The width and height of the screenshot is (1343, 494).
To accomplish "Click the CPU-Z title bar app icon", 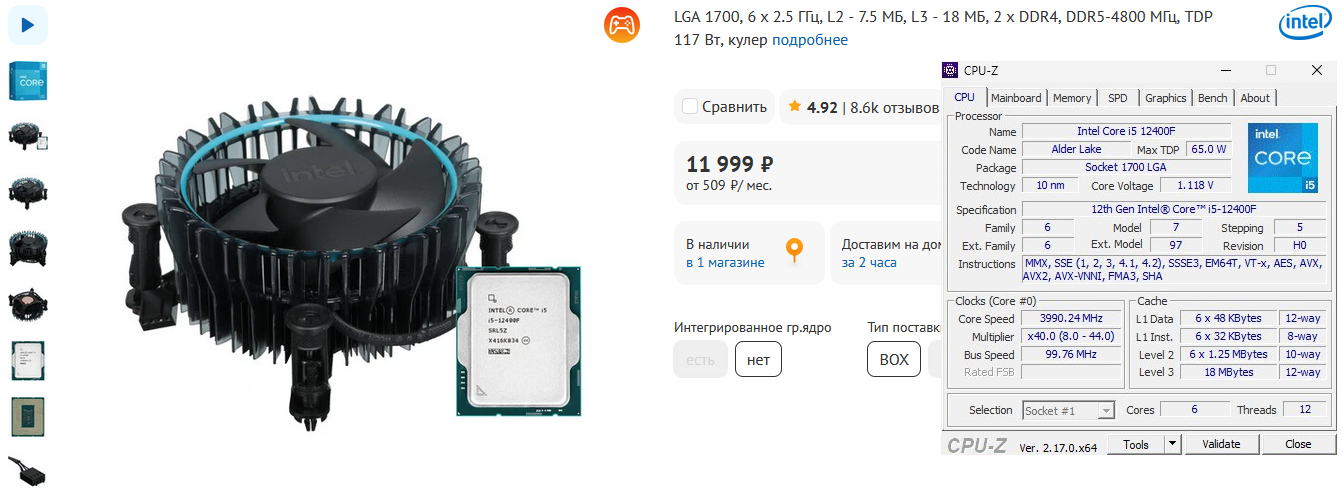I will click(x=950, y=70).
